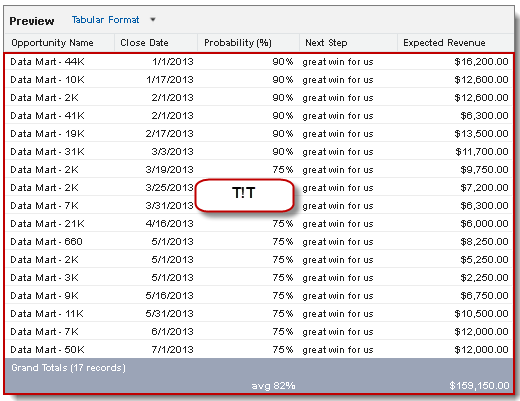
Task: Click the Preview panel title
Action: (x=32, y=21)
